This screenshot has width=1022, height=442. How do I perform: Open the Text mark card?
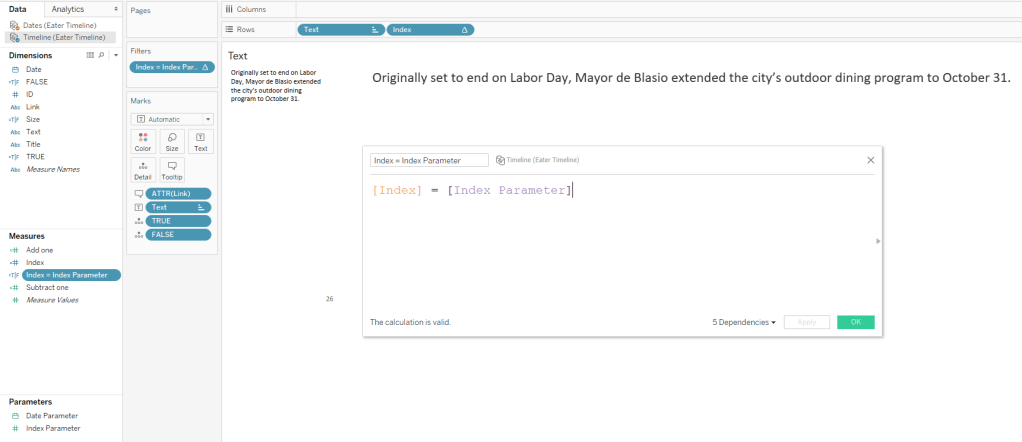tap(200, 141)
